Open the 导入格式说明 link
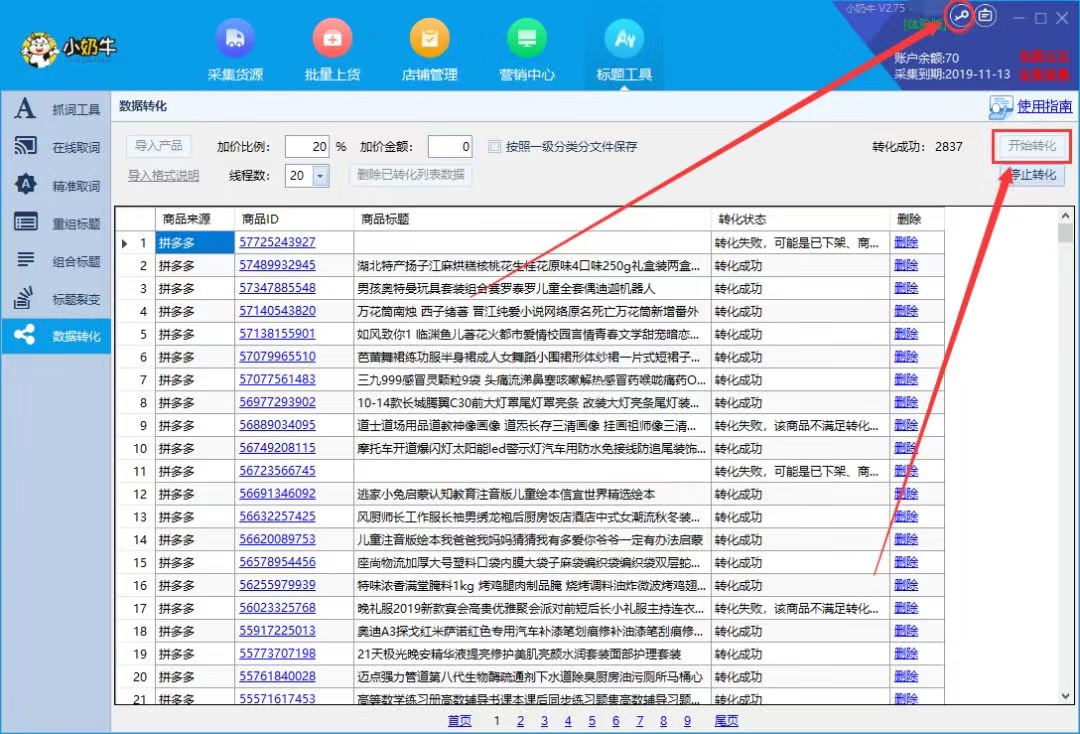The height and width of the screenshot is (734, 1080). pyautogui.click(x=163, y=176)
